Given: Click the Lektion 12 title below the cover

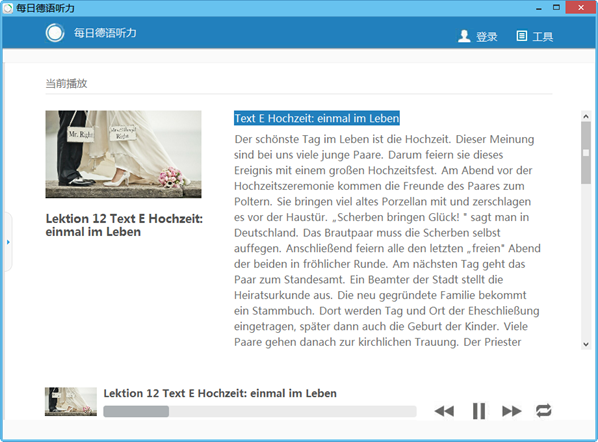Looking at the screenshot, I should (x=124, y=225).
